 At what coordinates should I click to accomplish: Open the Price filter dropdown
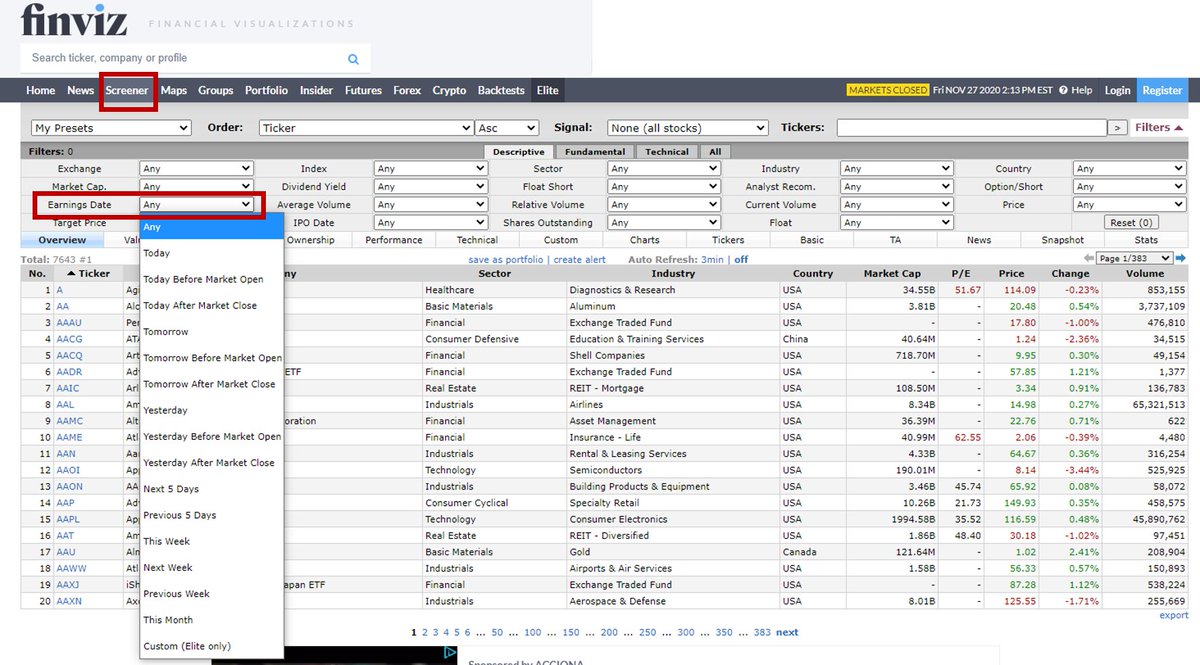click(x=1129, y=204)
